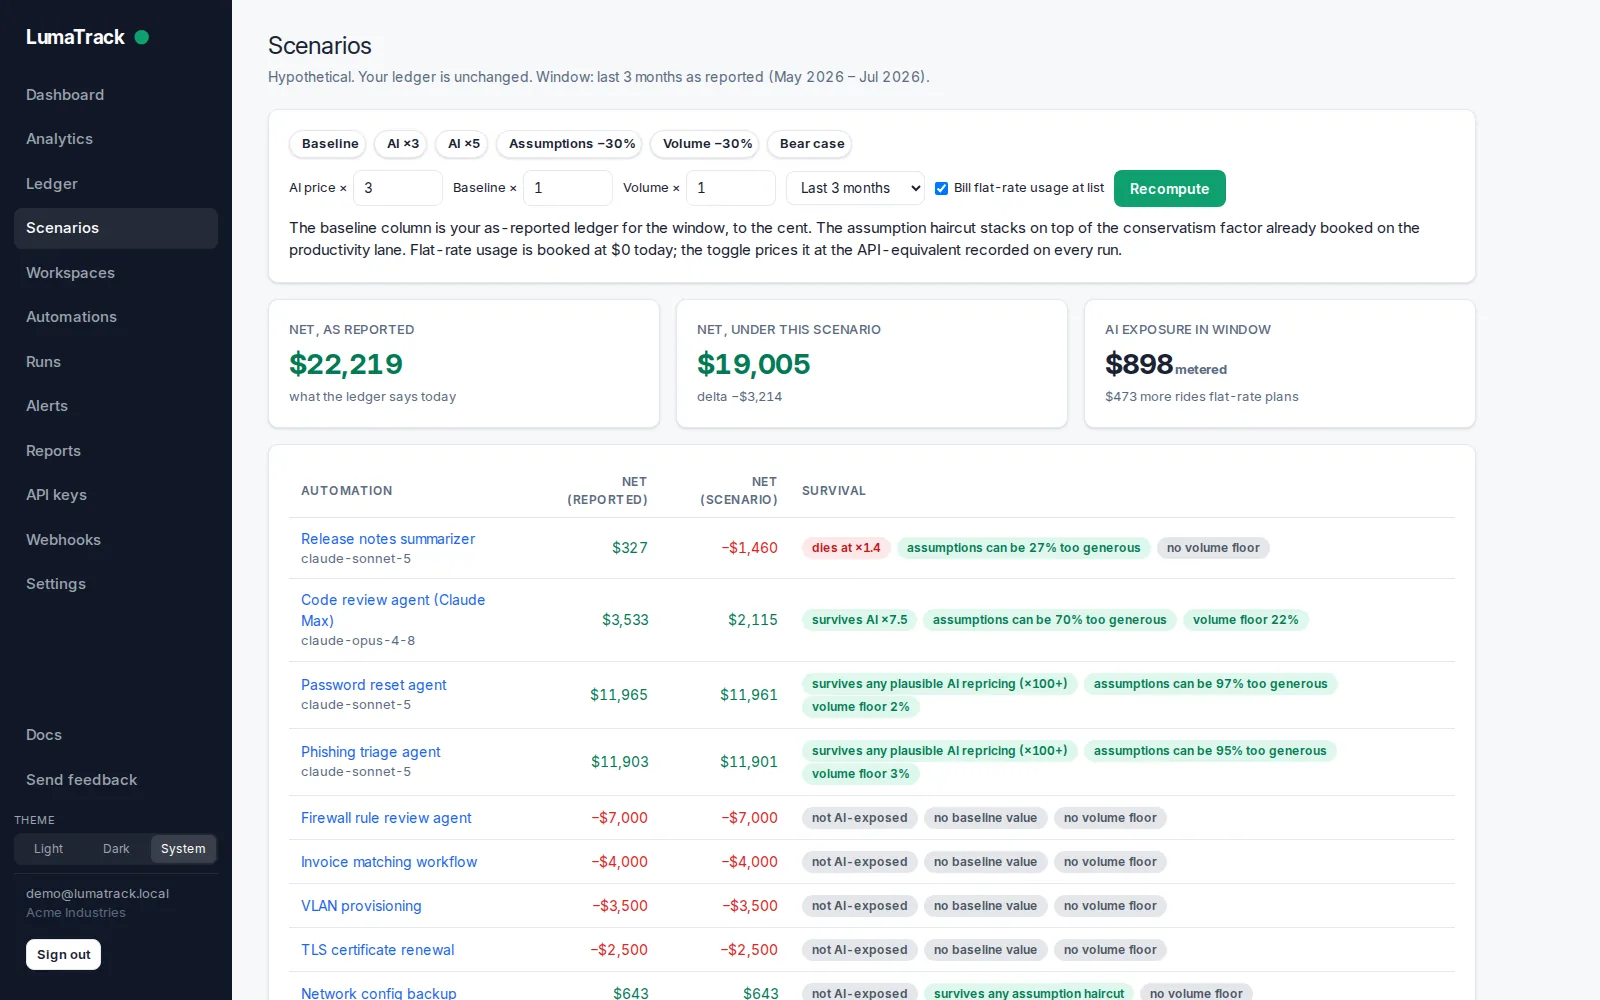
Task: Open VLAN provisioning link
Action: [361, 906]
